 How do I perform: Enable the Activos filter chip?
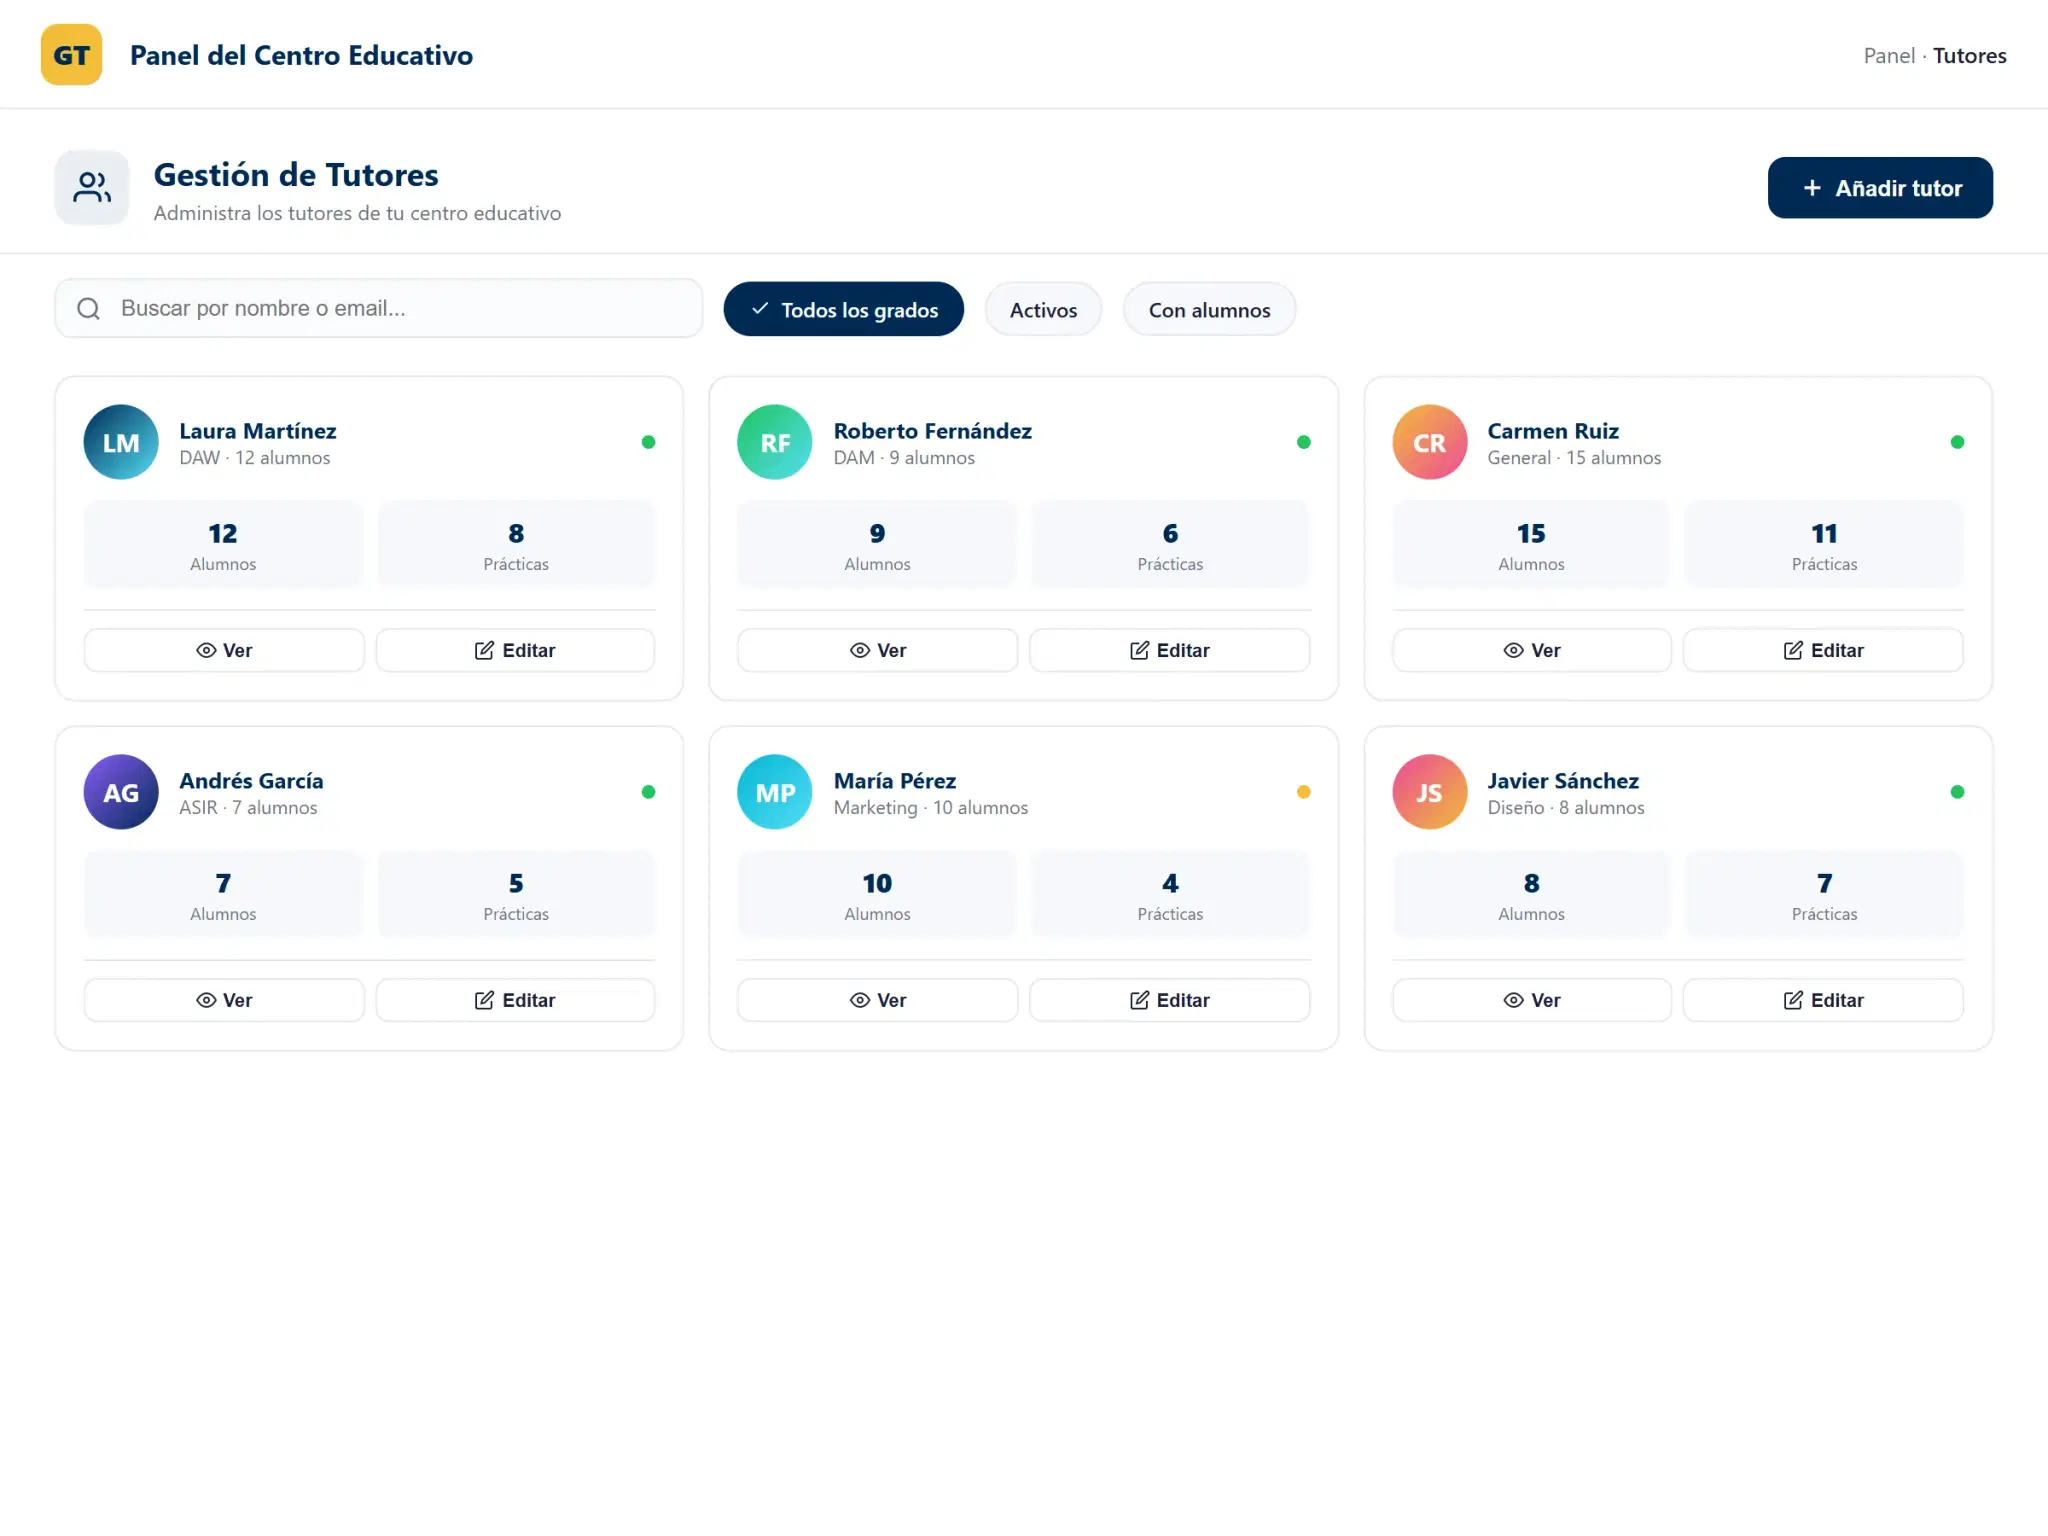click(1043, 310)
